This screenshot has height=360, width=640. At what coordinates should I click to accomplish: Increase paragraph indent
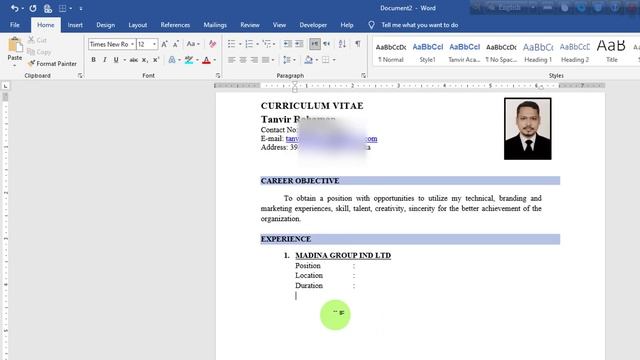pyautogui.click(x=299, y=44)
